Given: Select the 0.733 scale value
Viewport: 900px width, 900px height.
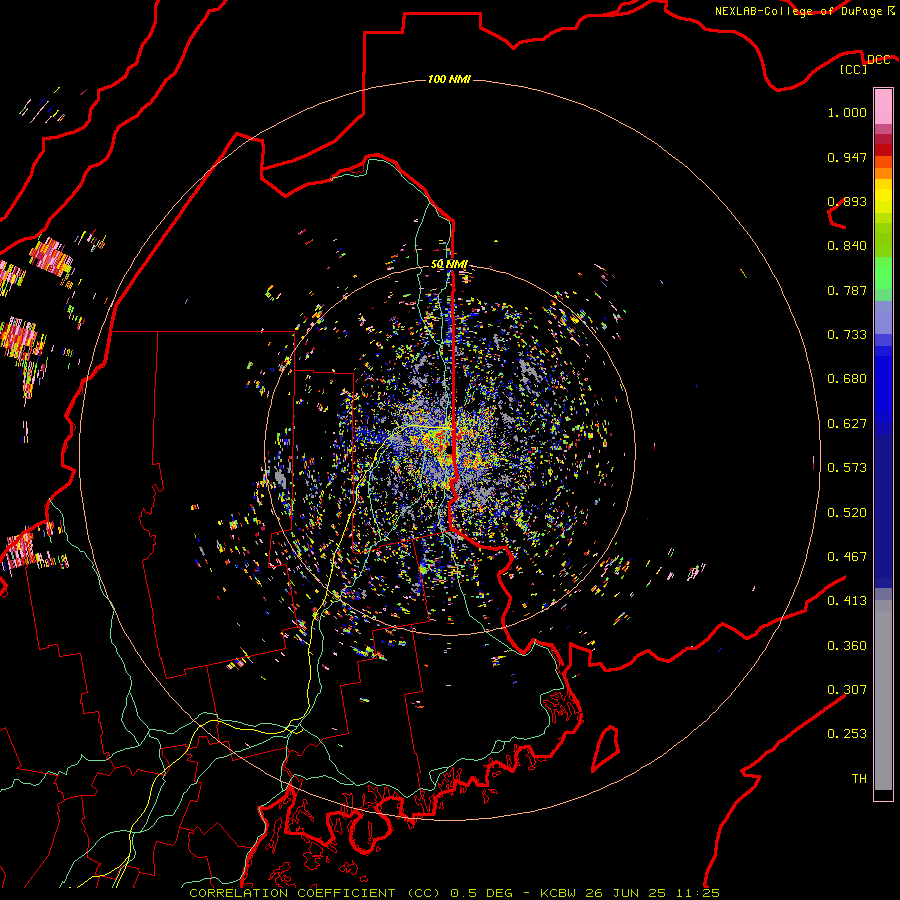Looking at the screenshot, I should coord(847,335).
